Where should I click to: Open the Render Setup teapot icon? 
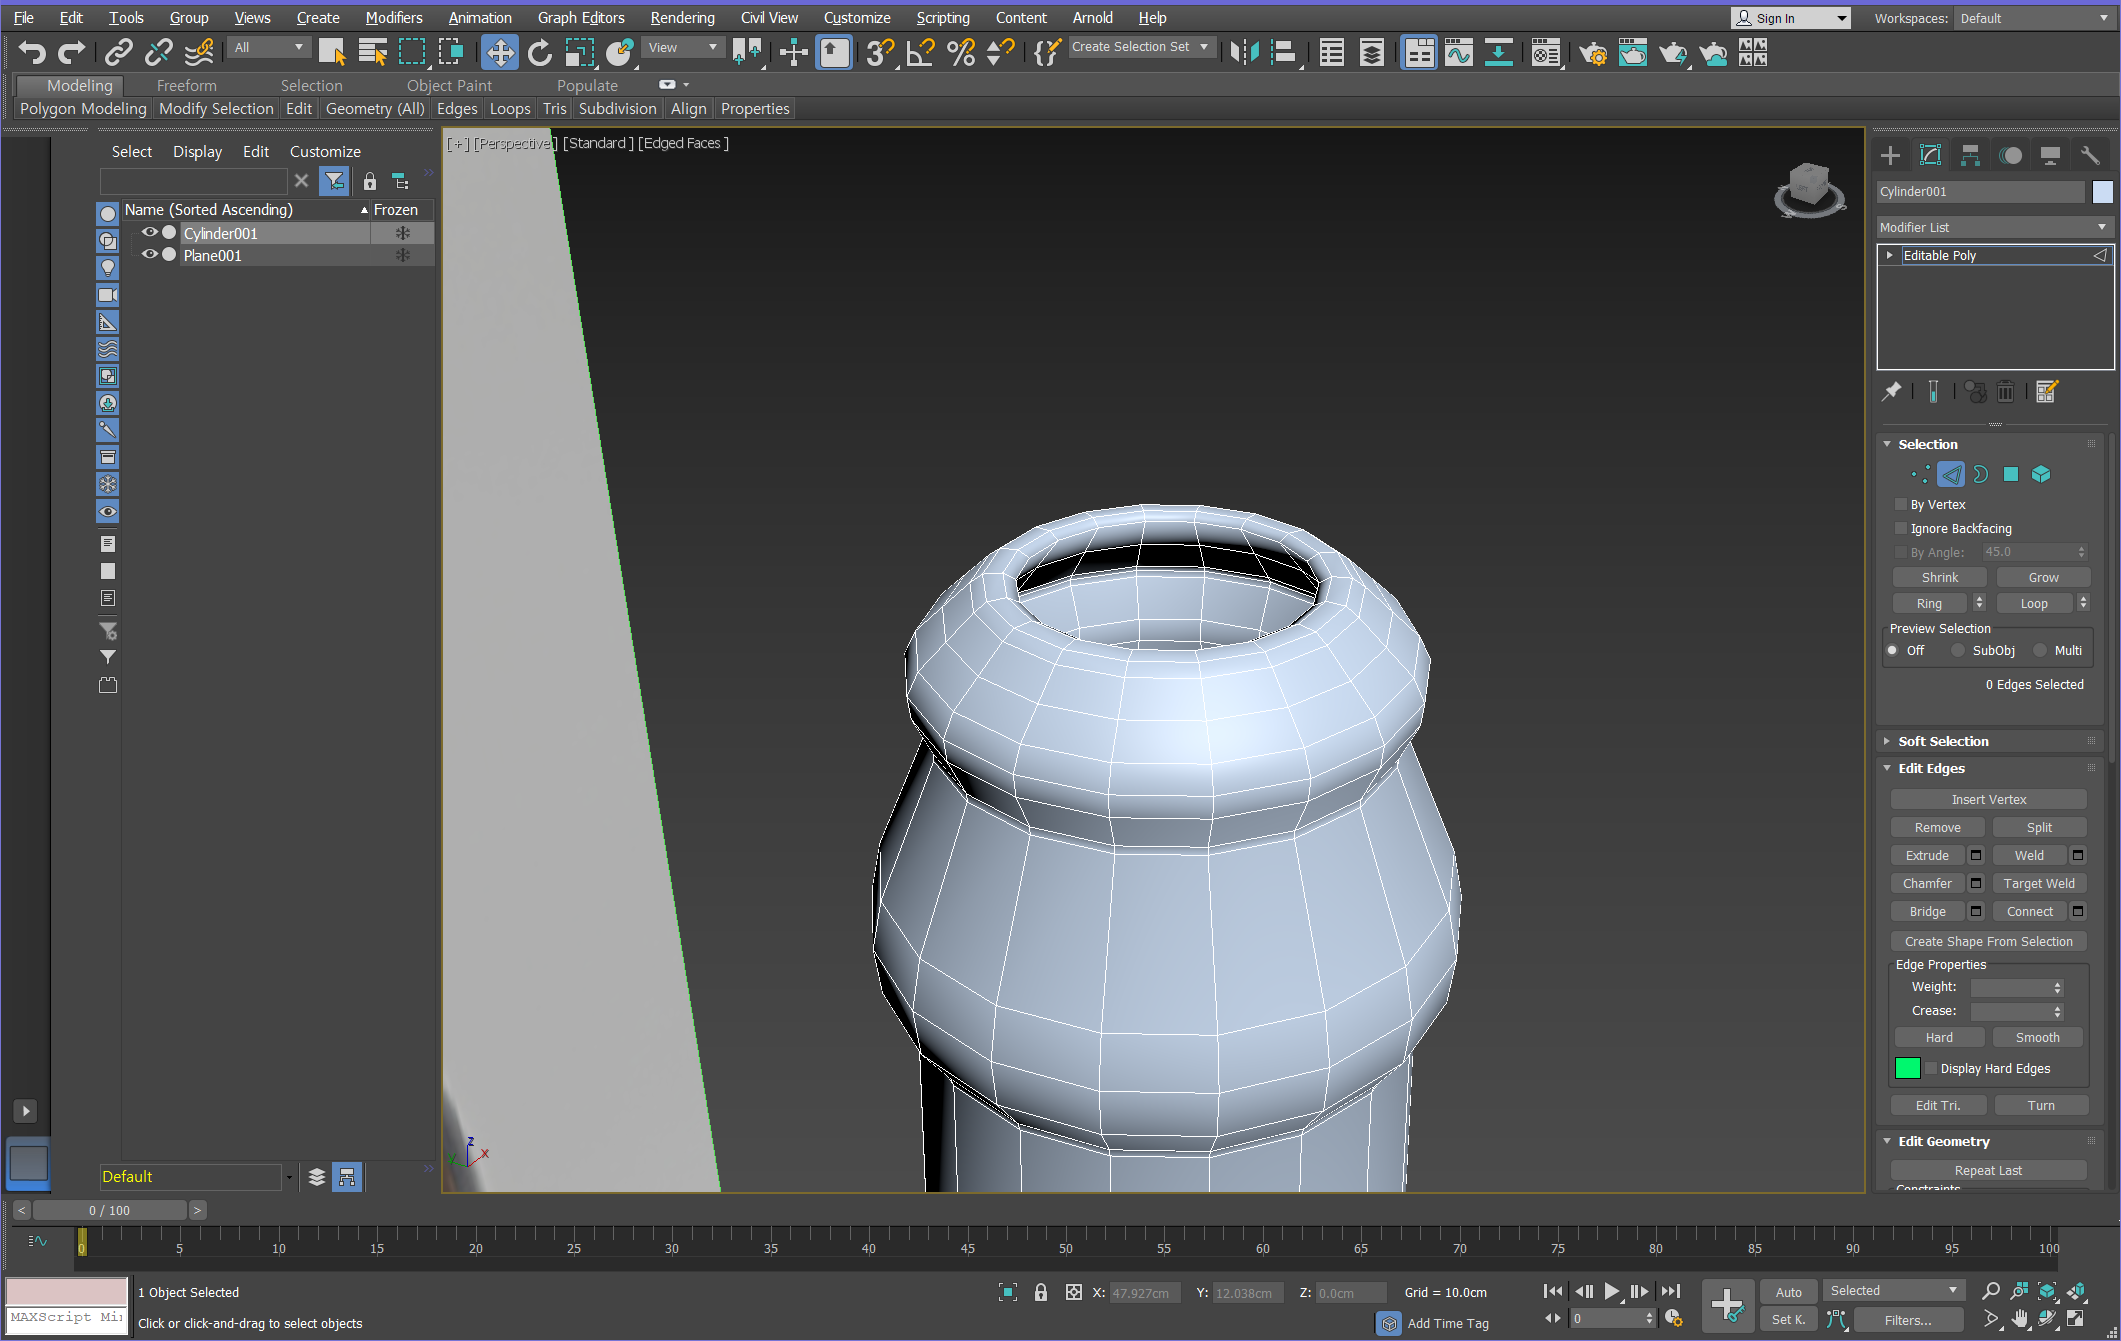click(x=1592, y=52)
